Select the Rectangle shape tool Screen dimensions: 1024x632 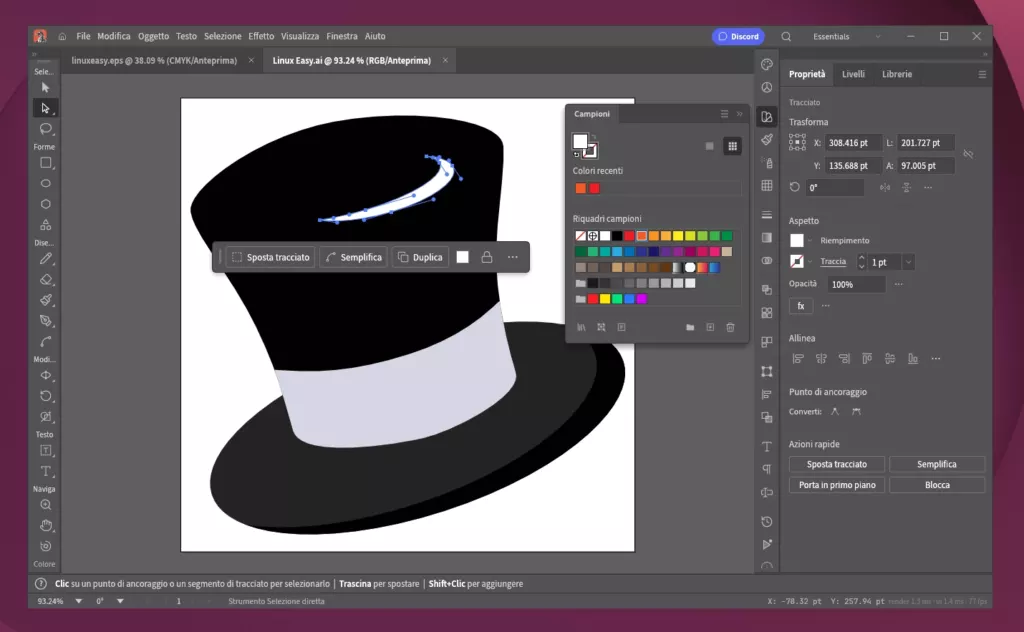coord(45,163)
